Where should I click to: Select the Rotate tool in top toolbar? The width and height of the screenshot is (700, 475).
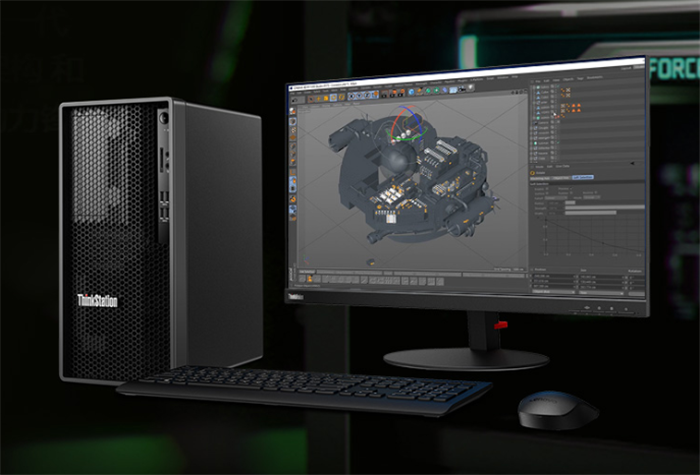pyautogui.click(x=340, y=98)
